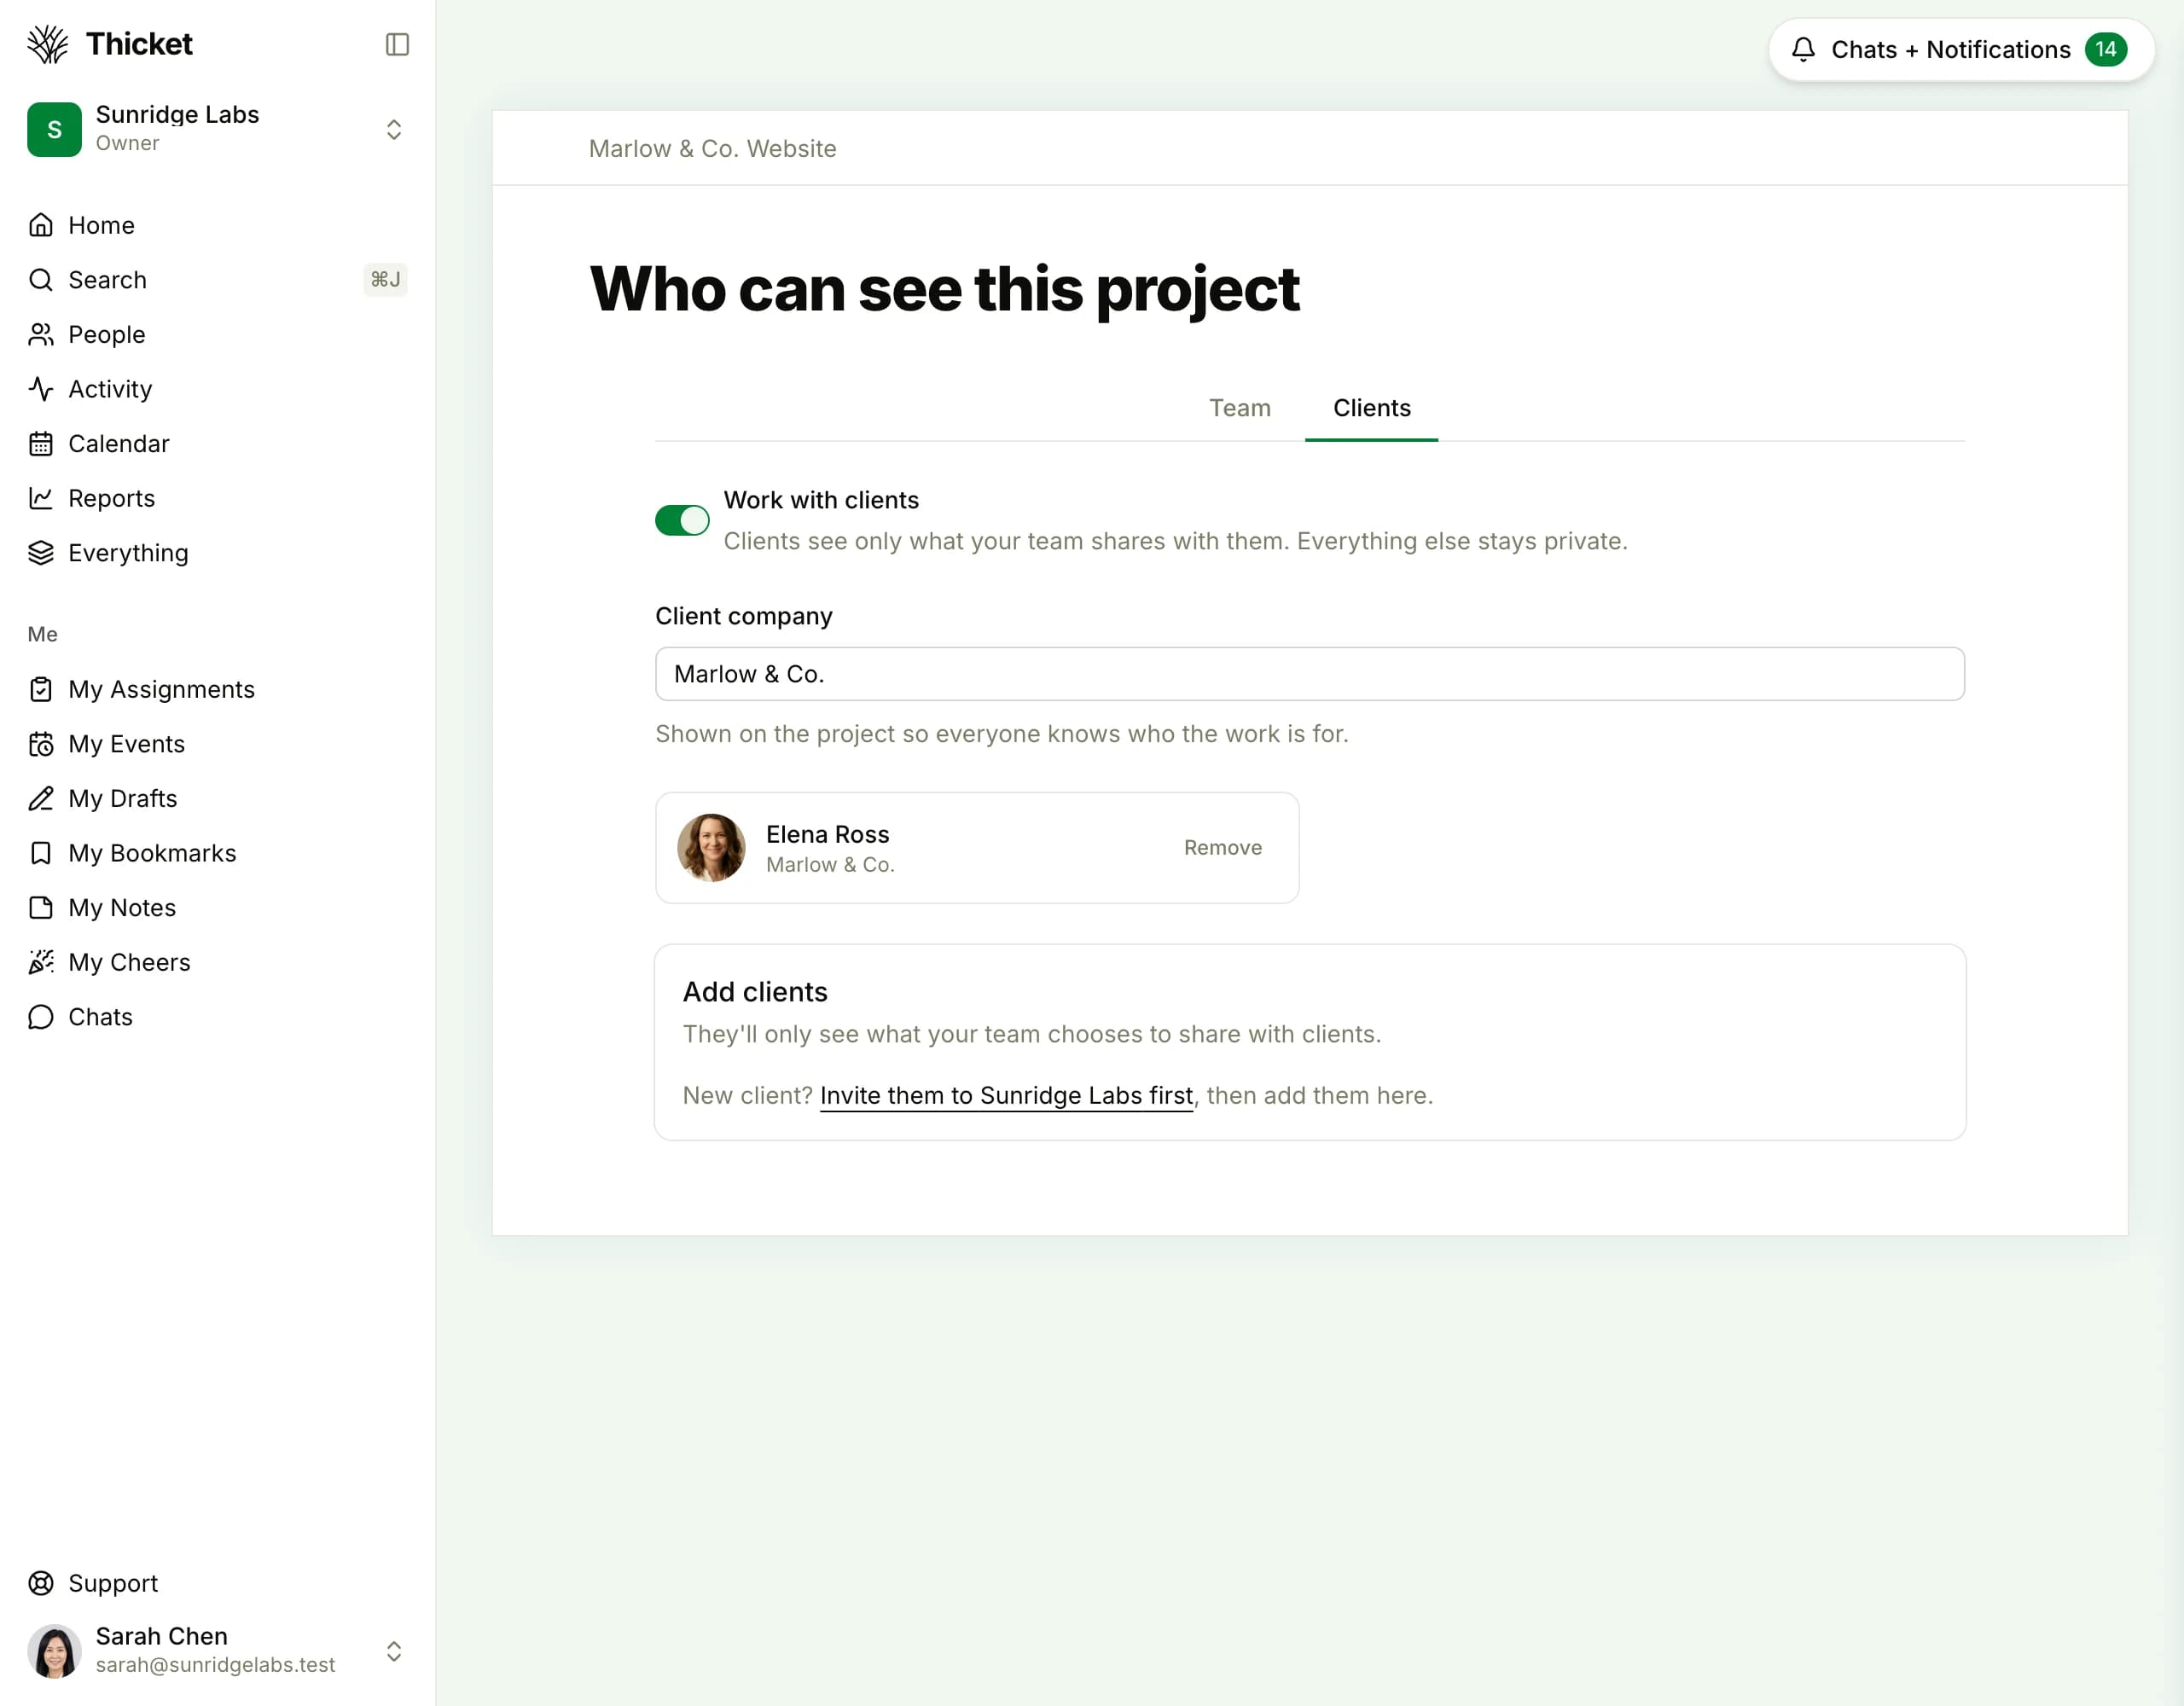The width and height of the screenshot is (2184, 1706).
Task: Click Sarah Chen's avatar photo
Action: click(54, 1650)
